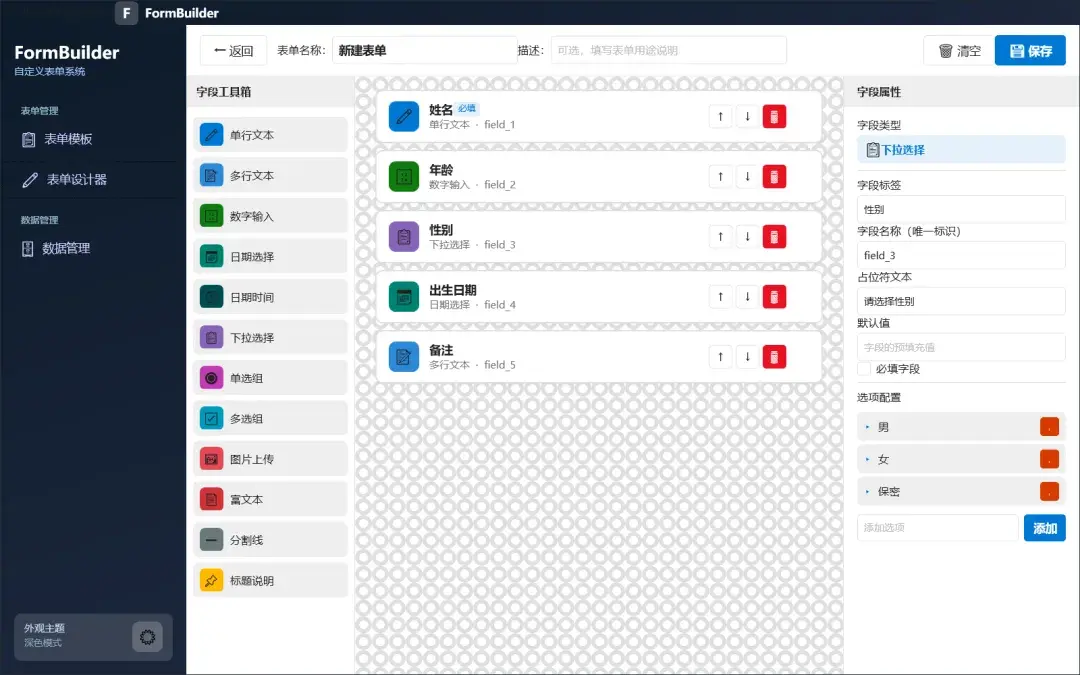The width and height of the screenshot is (1080, 675).
Task: Click the 下拉选择 field type display
Action: coord(961,149)
